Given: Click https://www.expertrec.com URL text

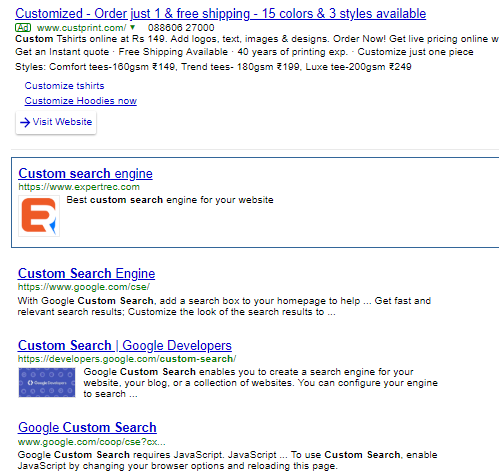Looking at the screenshot, I should [79, 187].
